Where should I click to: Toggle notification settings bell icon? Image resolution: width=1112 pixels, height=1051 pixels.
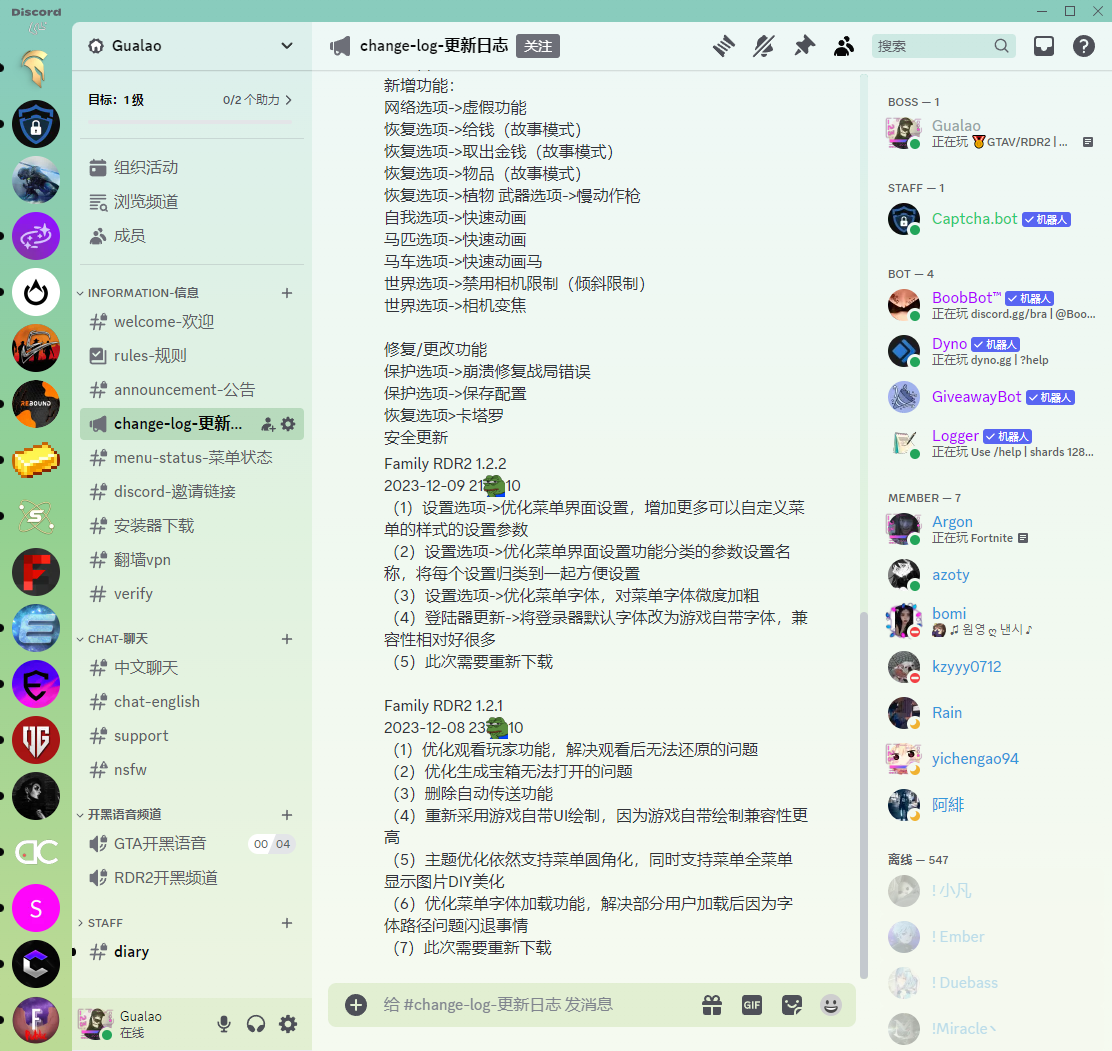coord(764,46)
